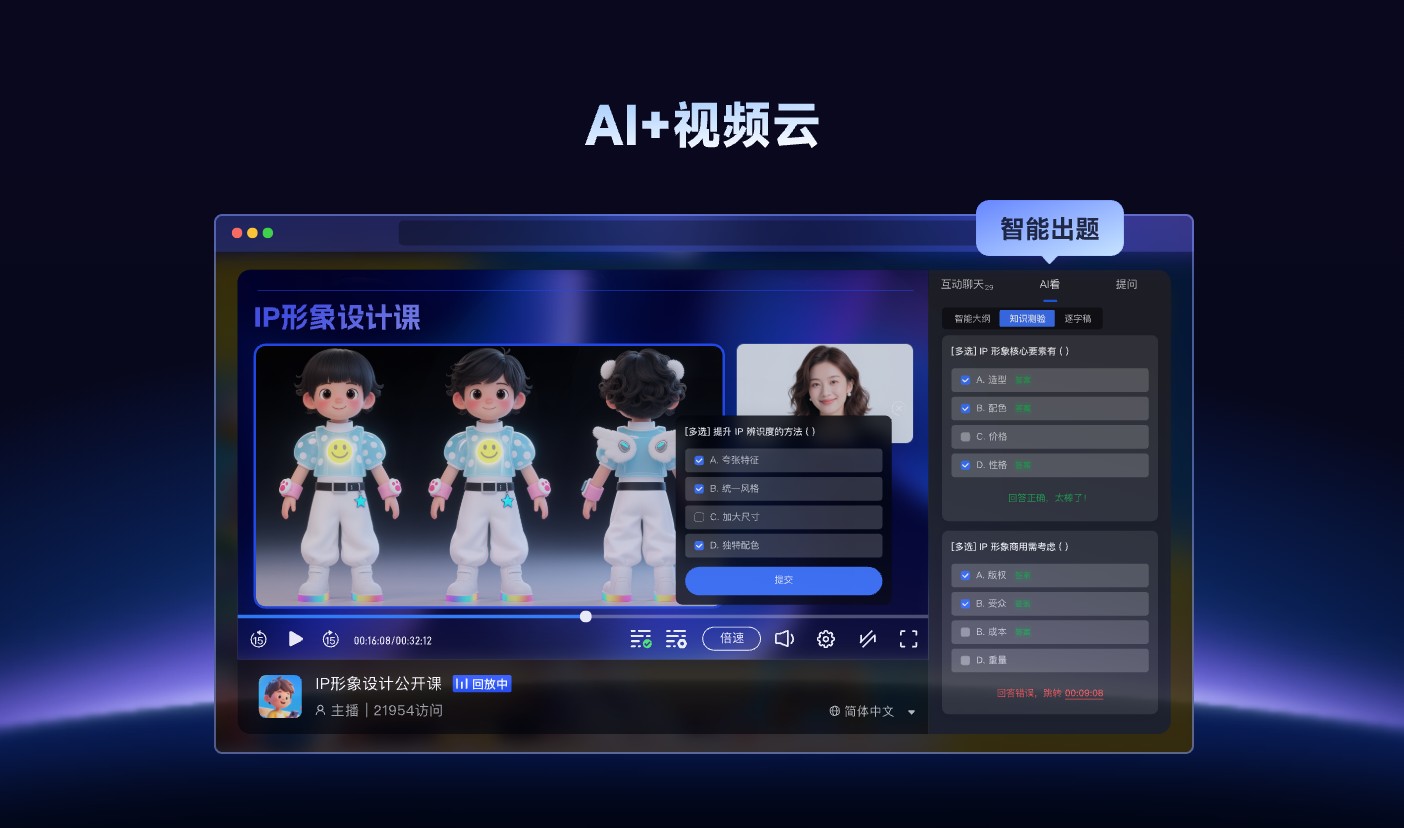Open the player settings gear
Screen dimensions: 1404x828
[826, 639]
